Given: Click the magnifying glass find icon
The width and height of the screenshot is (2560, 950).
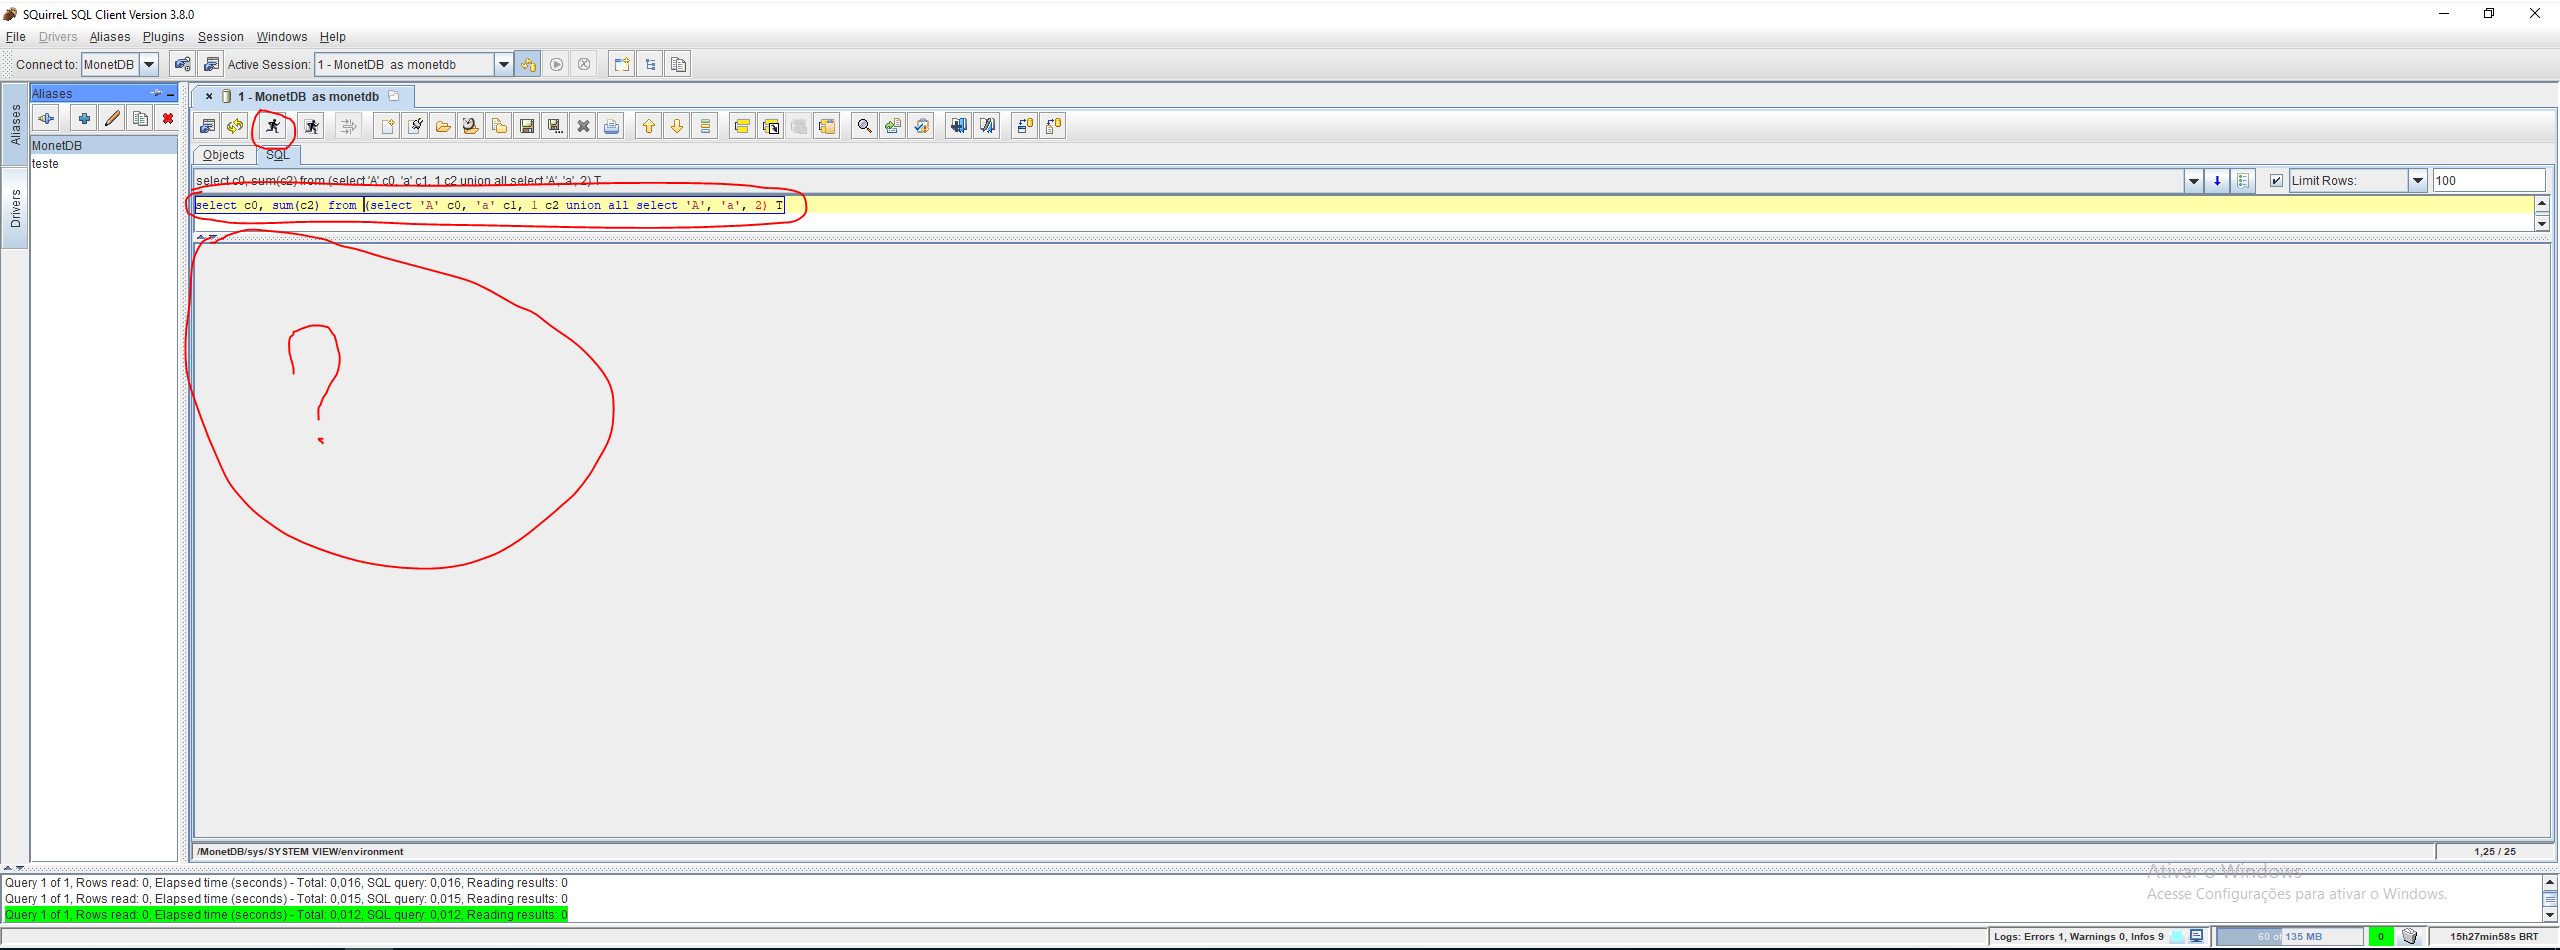Looking at the screenshot, I should click(865, 126).
